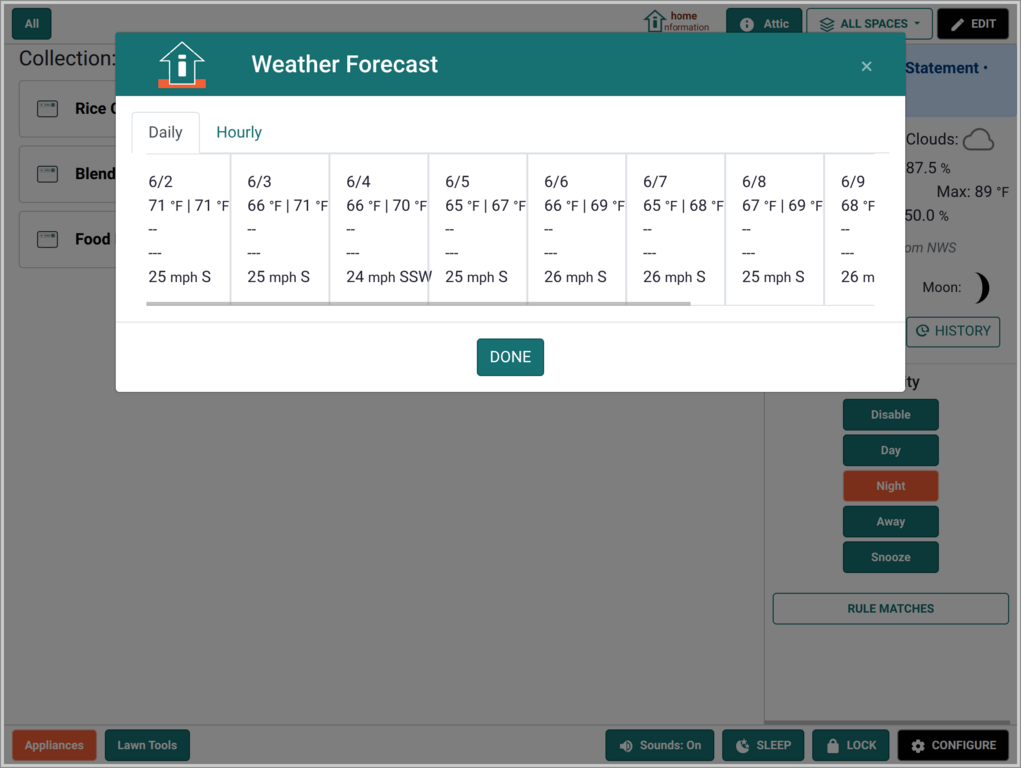Click the 6/6 forecast date
This screenshot has width=1021, height=768.
tap(556, 182)
